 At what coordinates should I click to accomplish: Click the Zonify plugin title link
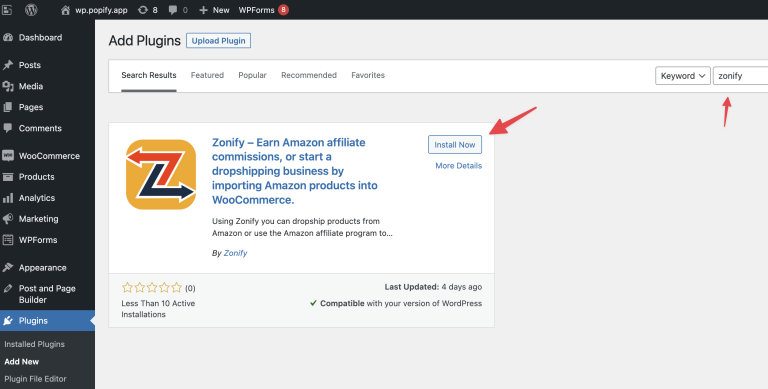click(x=295, y=171)
